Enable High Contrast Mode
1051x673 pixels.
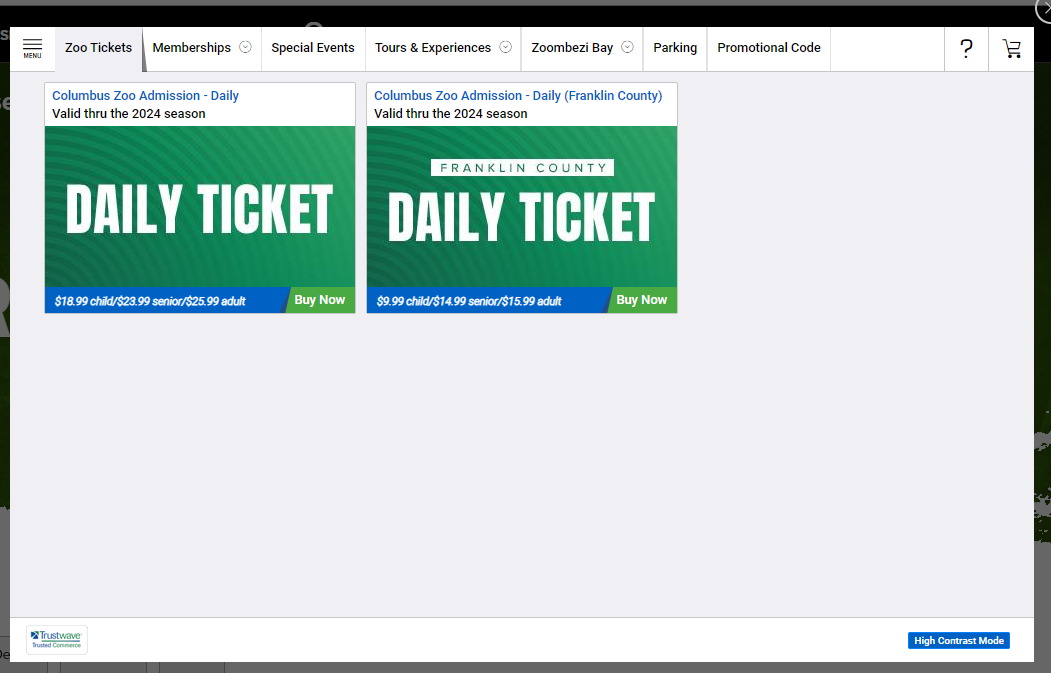click(x=959, y=641)
